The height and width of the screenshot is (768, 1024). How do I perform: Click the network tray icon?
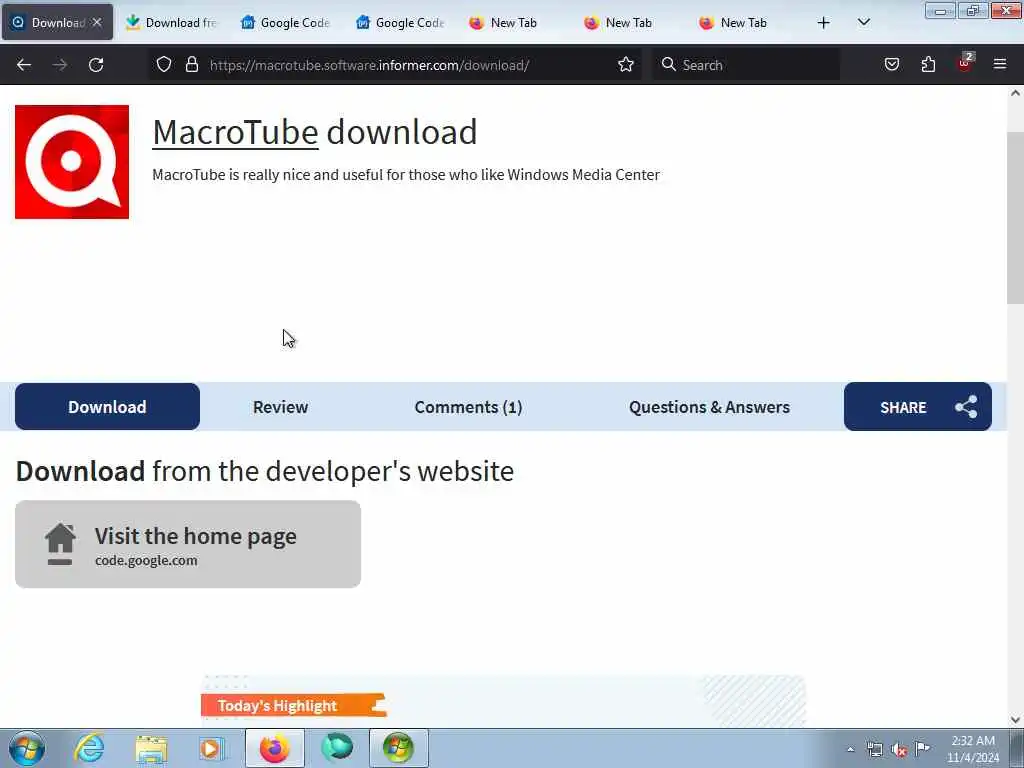874,749
